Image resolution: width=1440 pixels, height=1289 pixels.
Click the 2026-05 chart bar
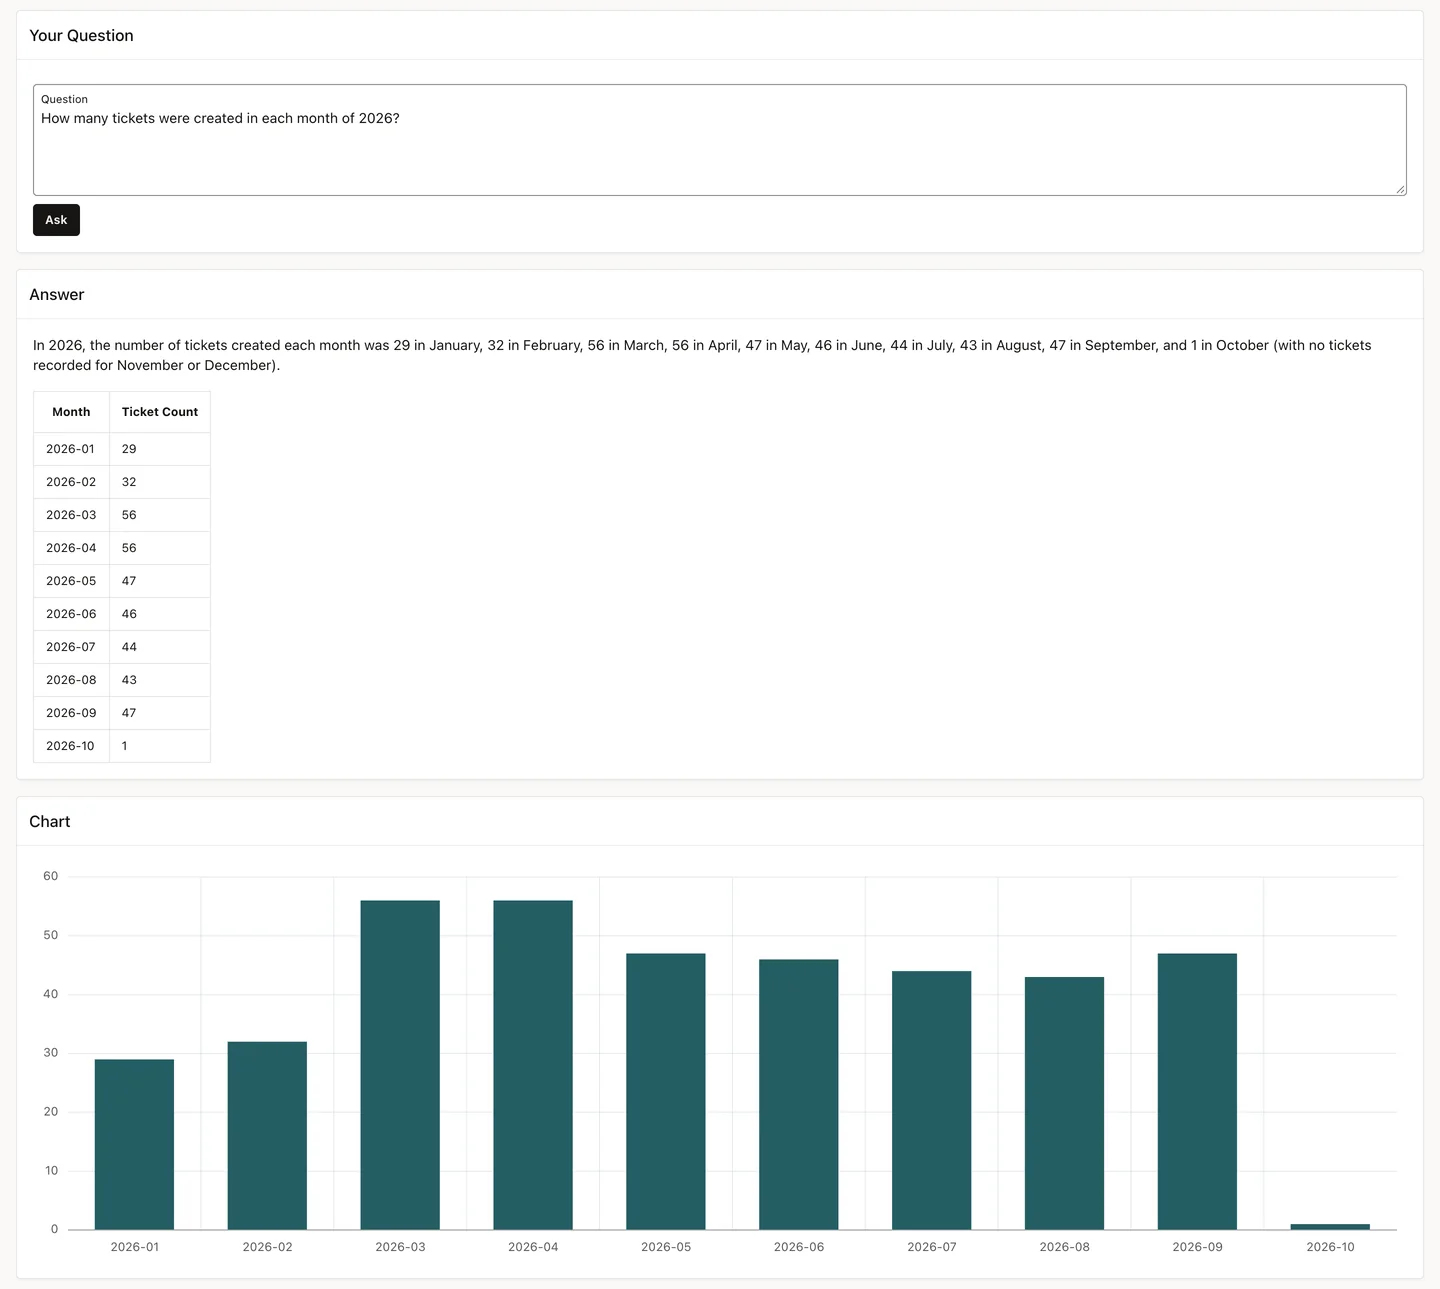[666, 1091]
